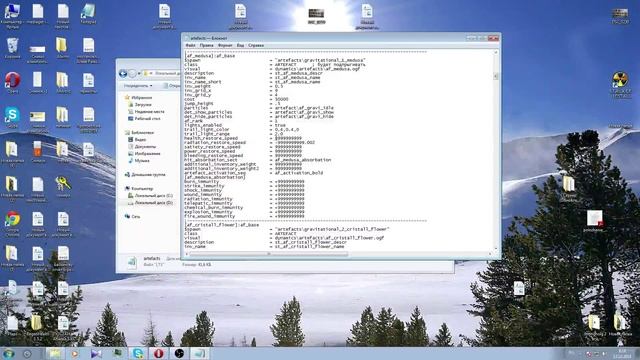Click the artefacts file icon in details pane
The height and width of the screenshot is (360, 640).
tap(132, 262)
